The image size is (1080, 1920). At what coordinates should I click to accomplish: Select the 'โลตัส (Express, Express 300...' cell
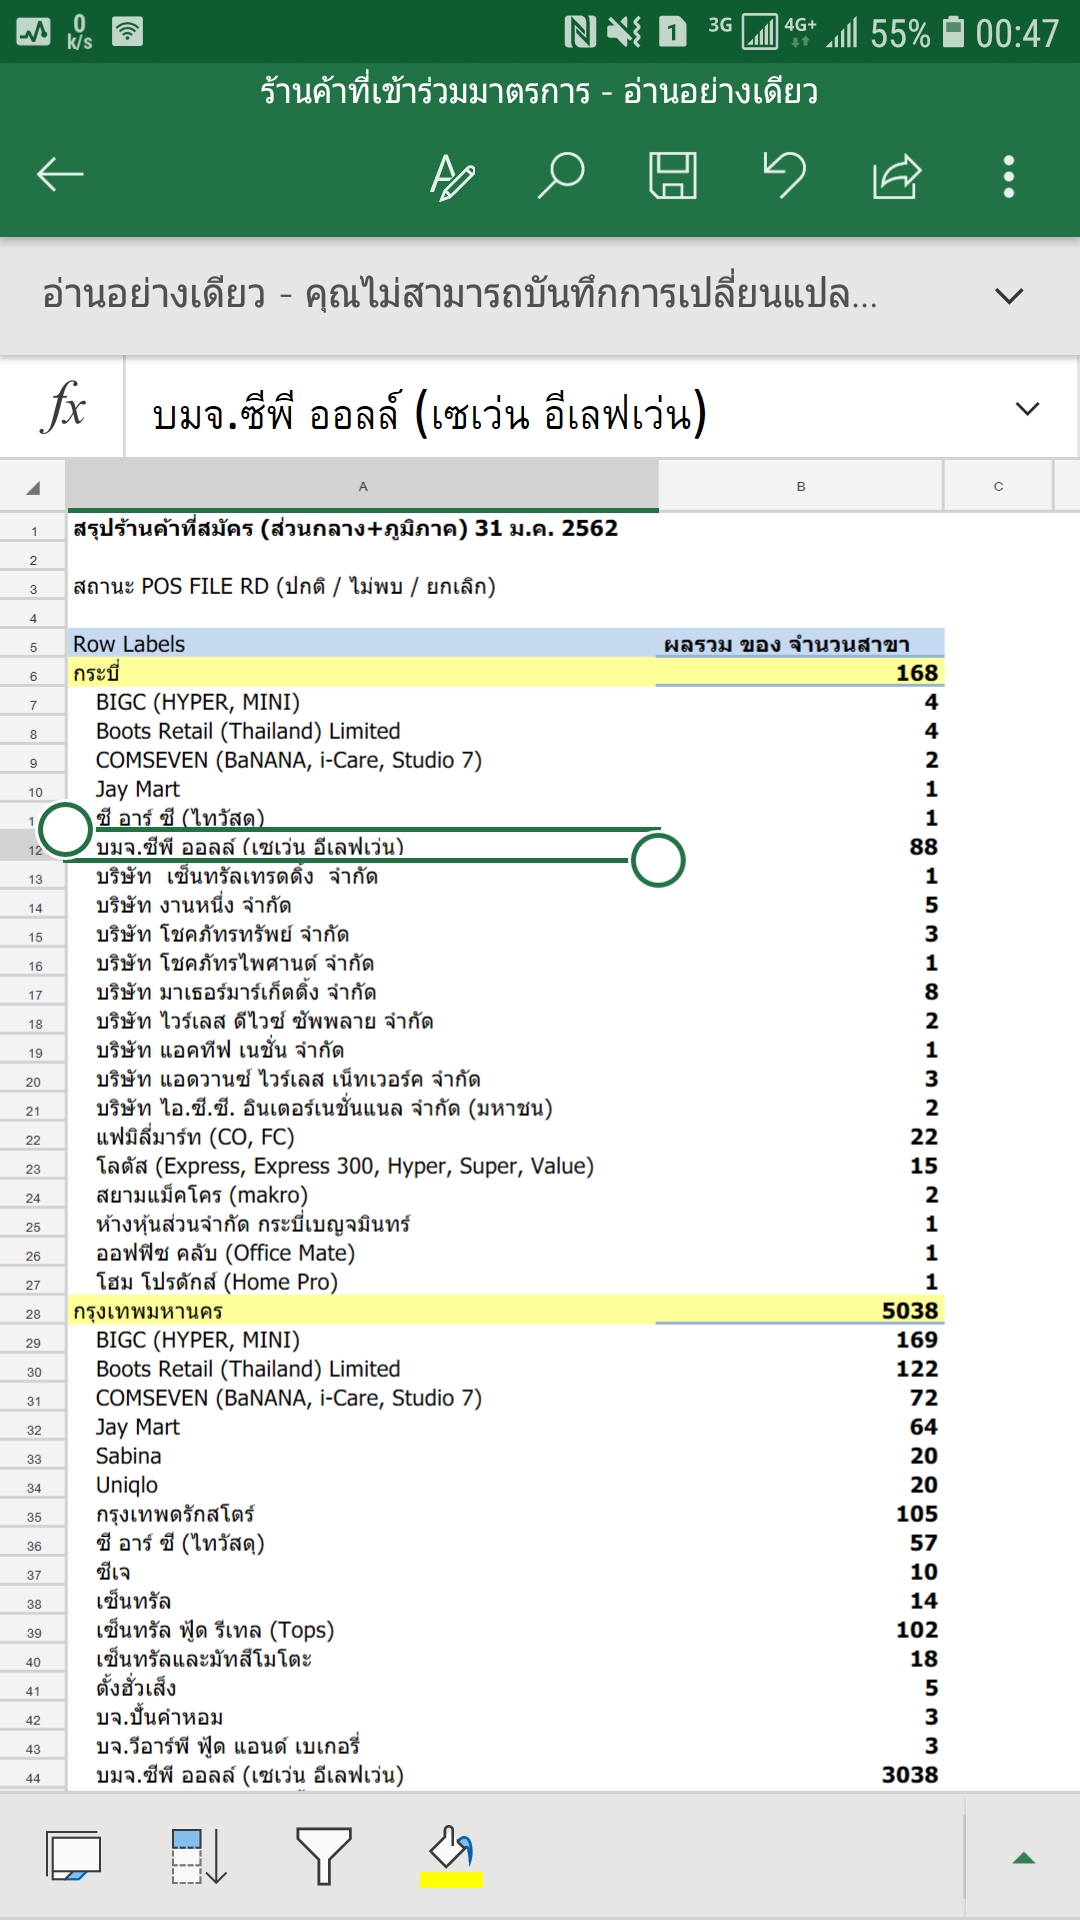point(362,1166)
